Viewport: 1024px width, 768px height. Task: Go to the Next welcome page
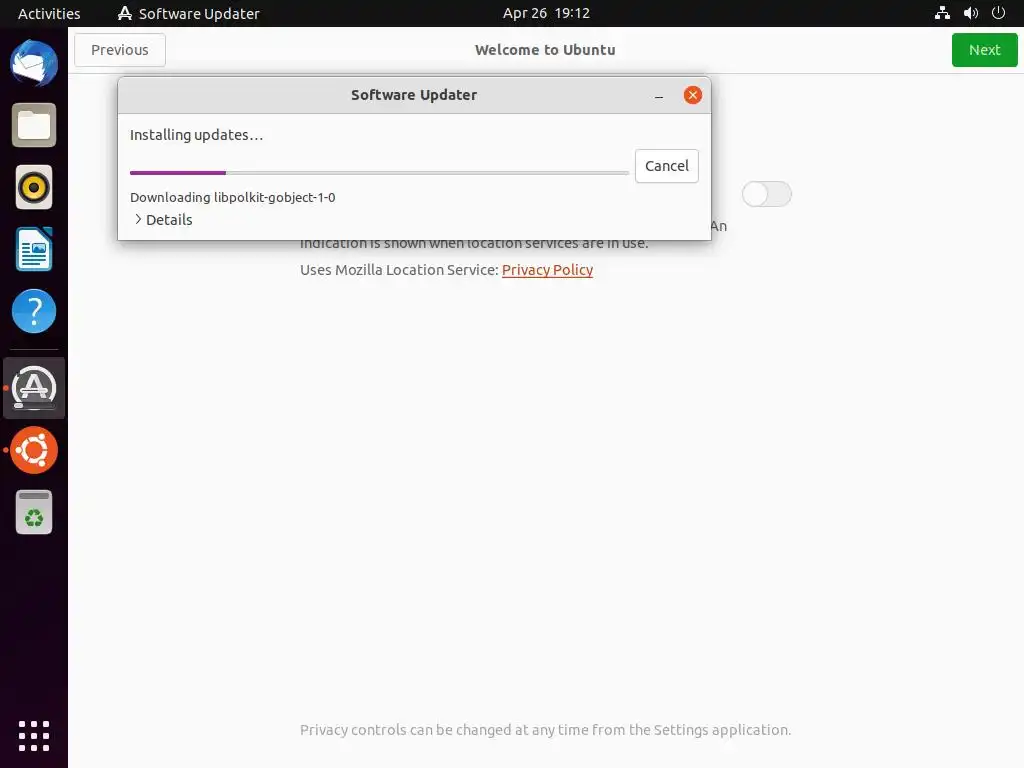[x=984, y=50]
